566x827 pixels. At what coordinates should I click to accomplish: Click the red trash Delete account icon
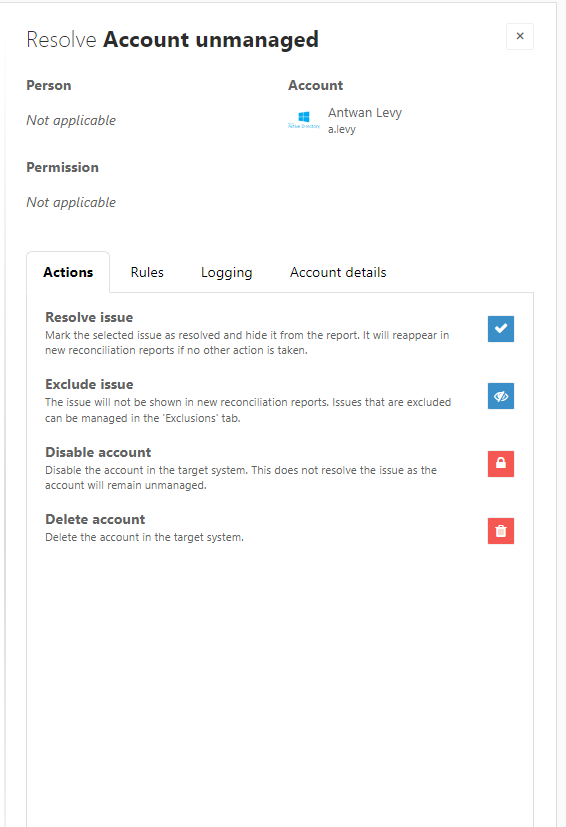click(501, 531)
